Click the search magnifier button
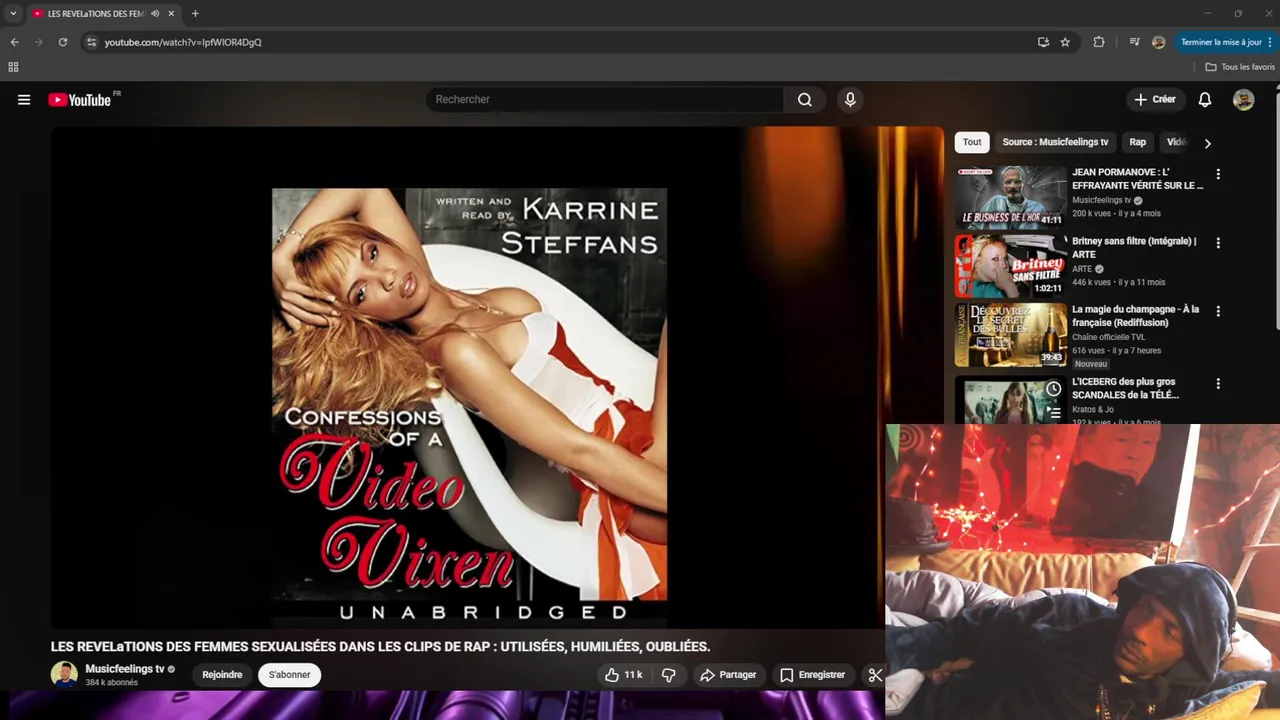Screen dimensions: 1280x720 pyautogui.click(x=805, y=99)
